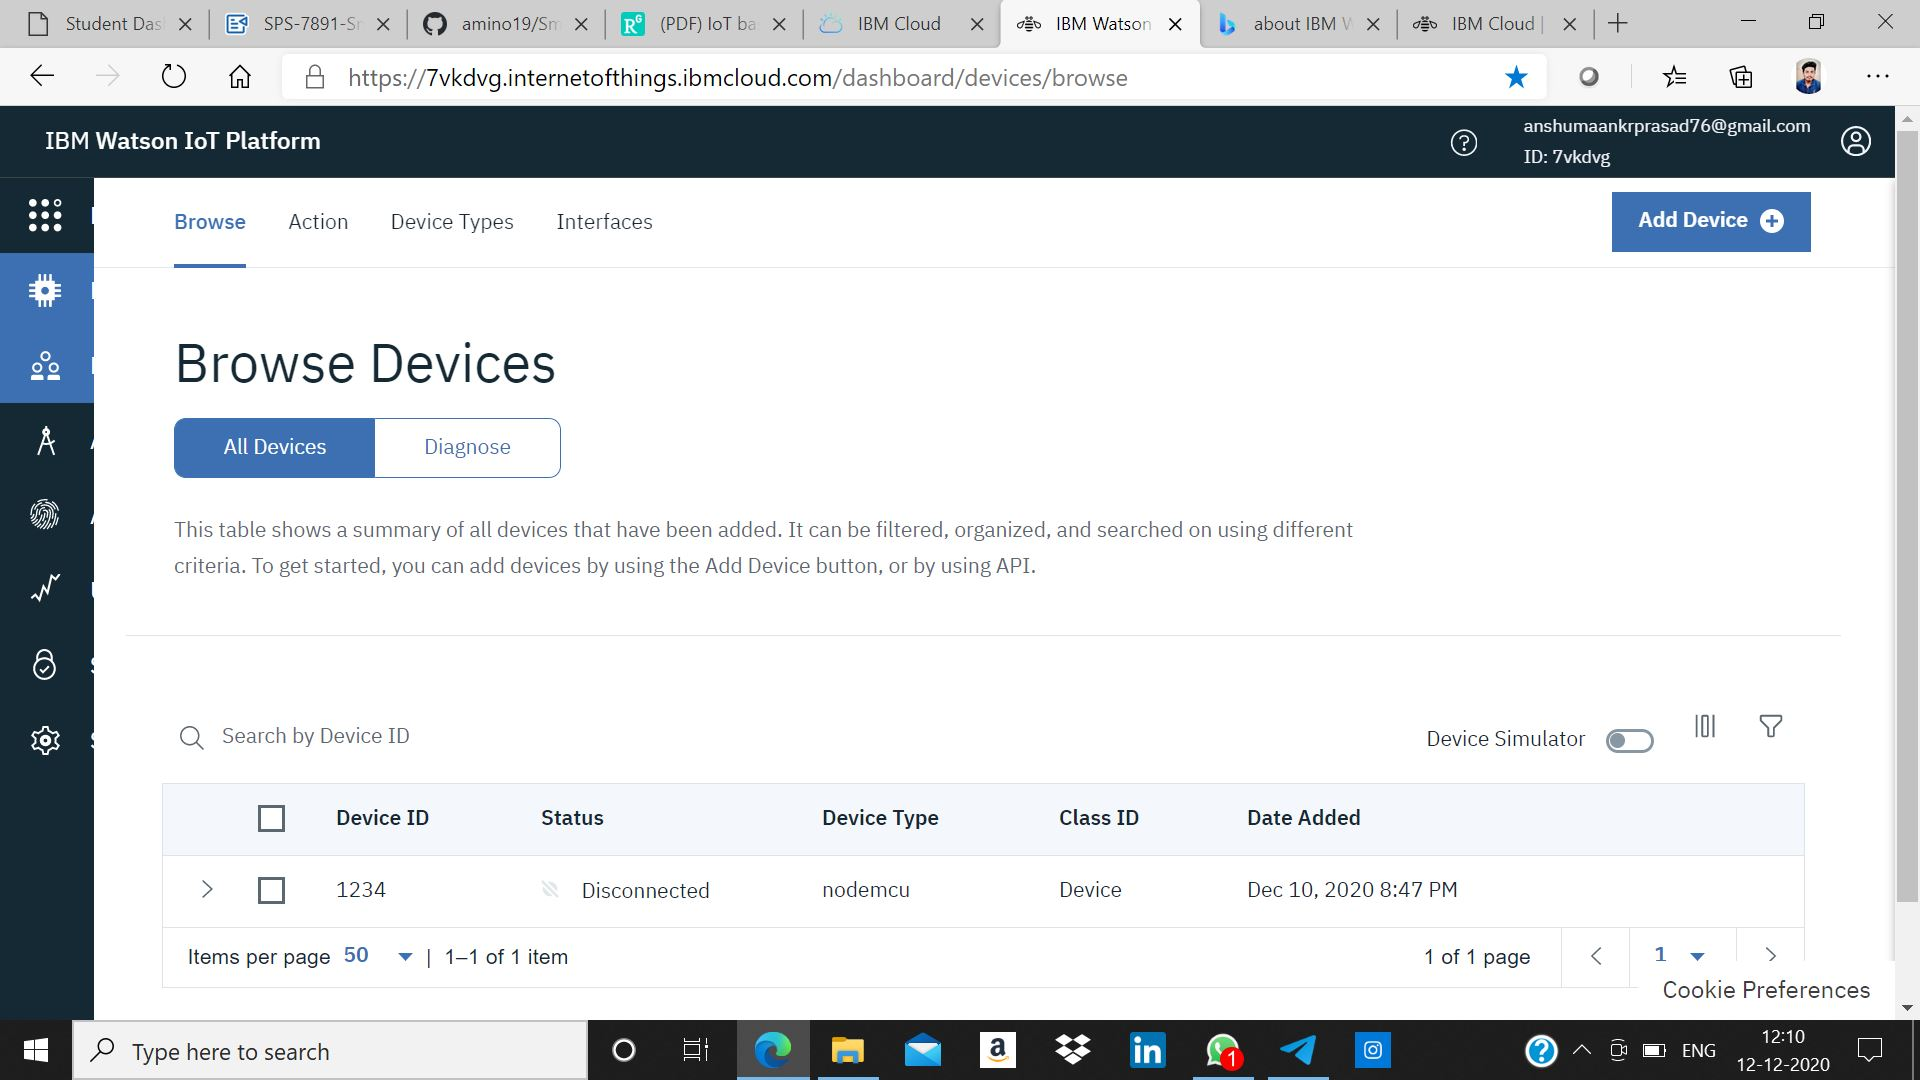Screen dimensions: 1920x1080
Task: Click the Security lock icon in sidebar
Action: (x=45, y=665)
